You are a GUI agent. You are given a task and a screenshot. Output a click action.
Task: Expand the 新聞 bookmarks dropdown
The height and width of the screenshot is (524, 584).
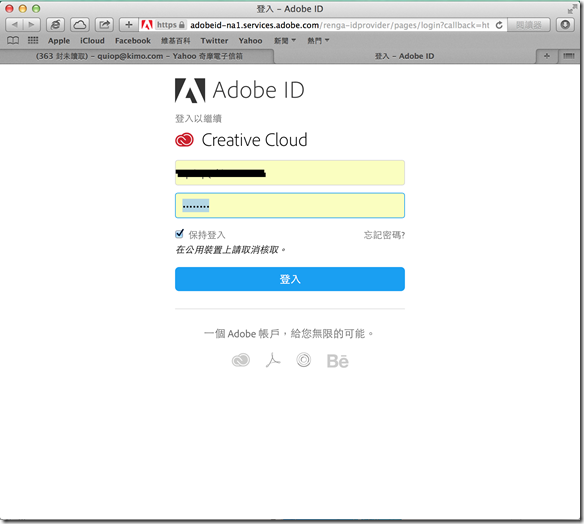(285, 40)
